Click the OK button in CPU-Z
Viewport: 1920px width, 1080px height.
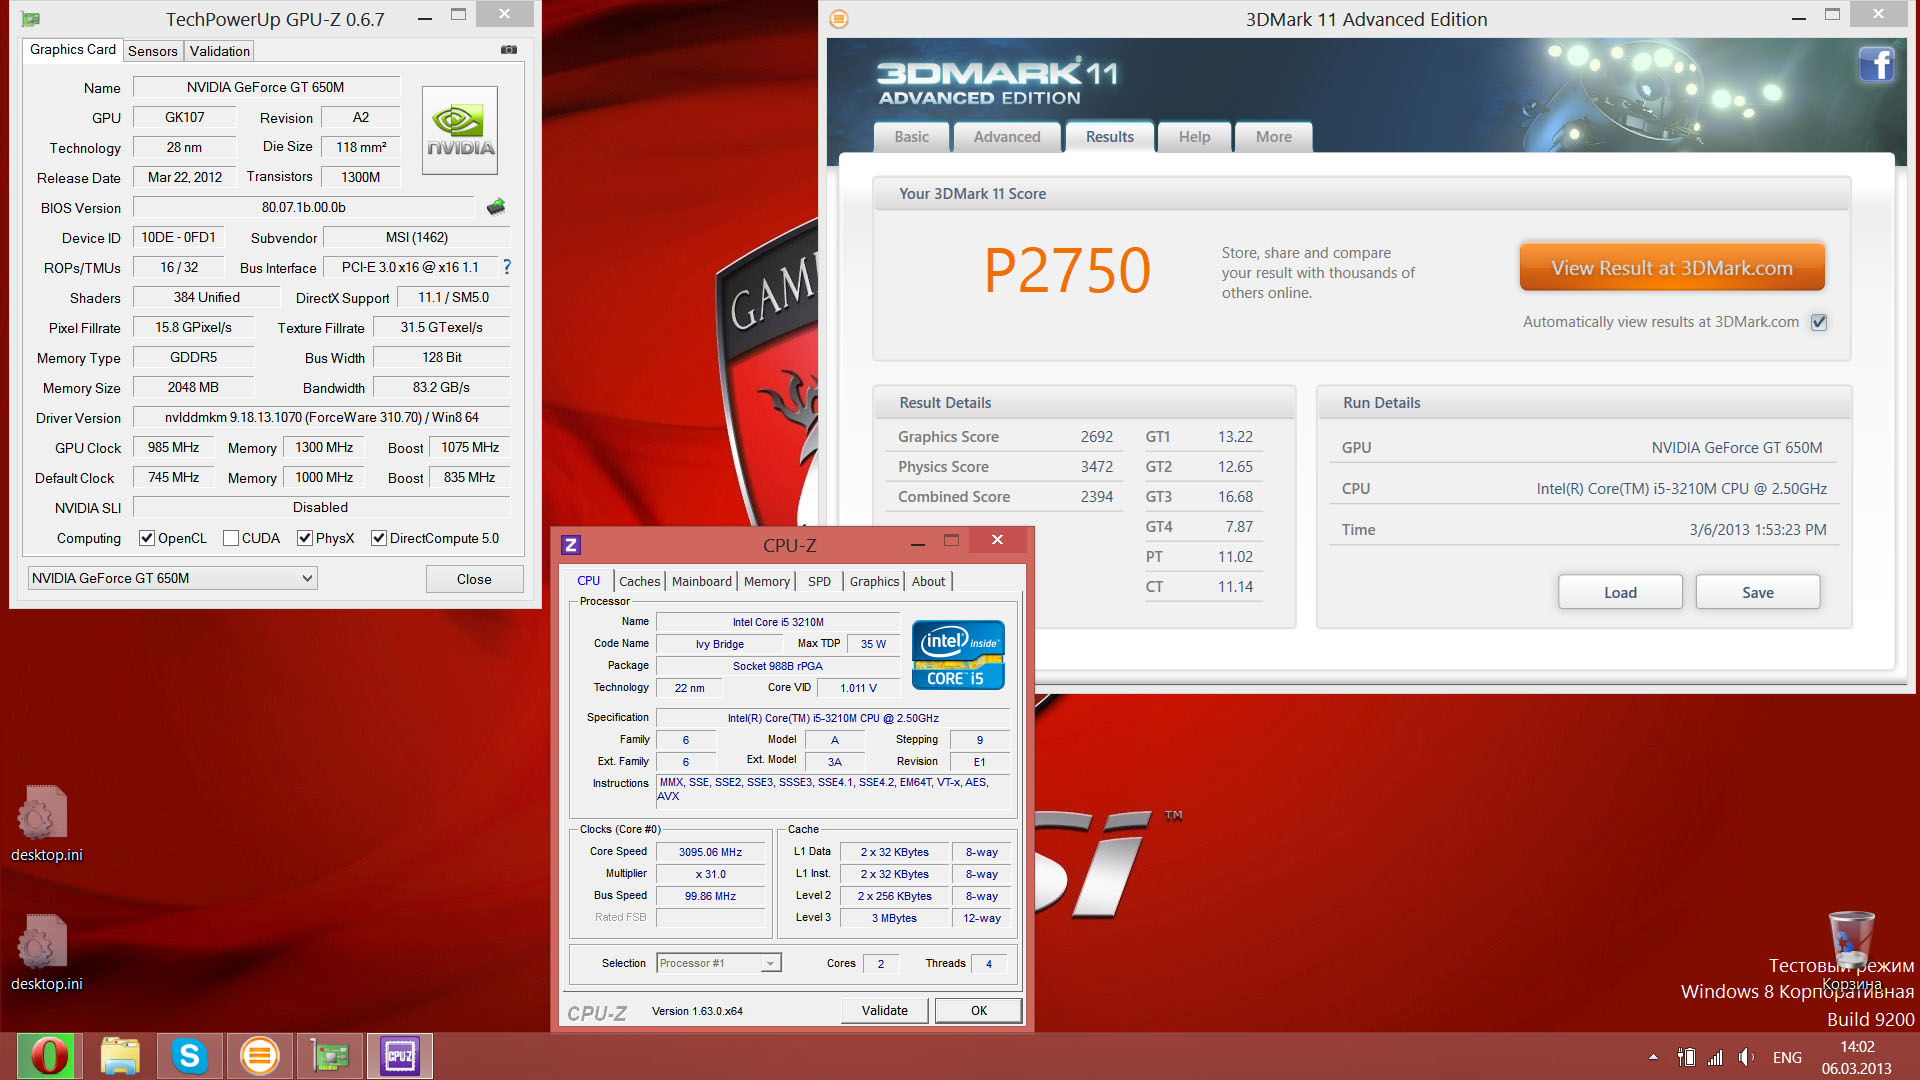(x=979, y=1010)
